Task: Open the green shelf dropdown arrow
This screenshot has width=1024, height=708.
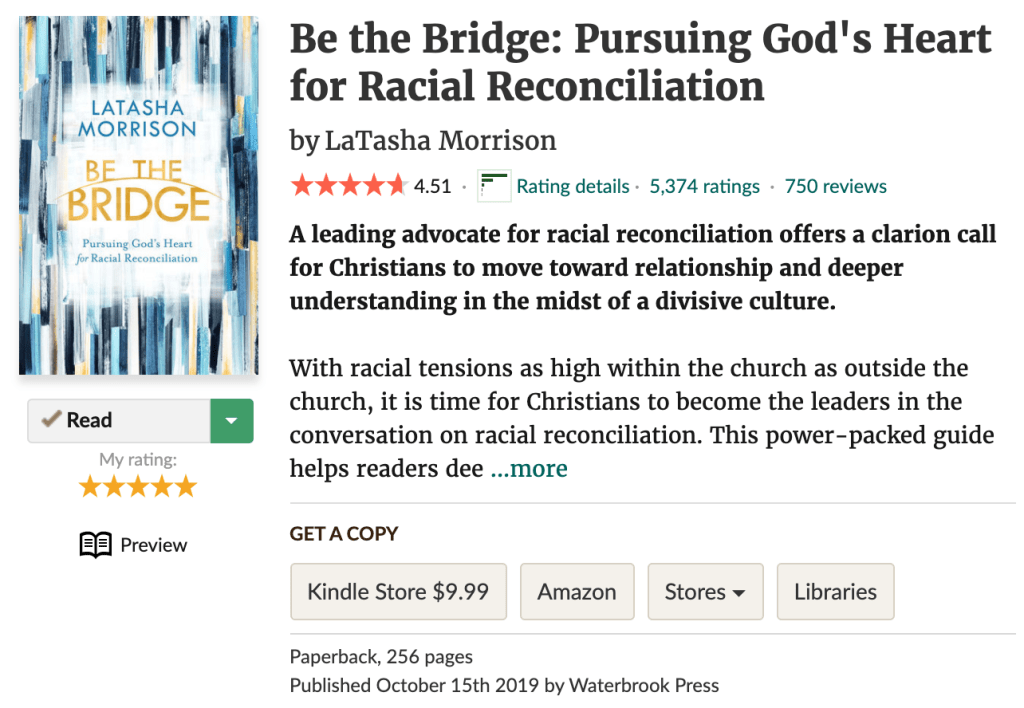Action: pos(232,420)
